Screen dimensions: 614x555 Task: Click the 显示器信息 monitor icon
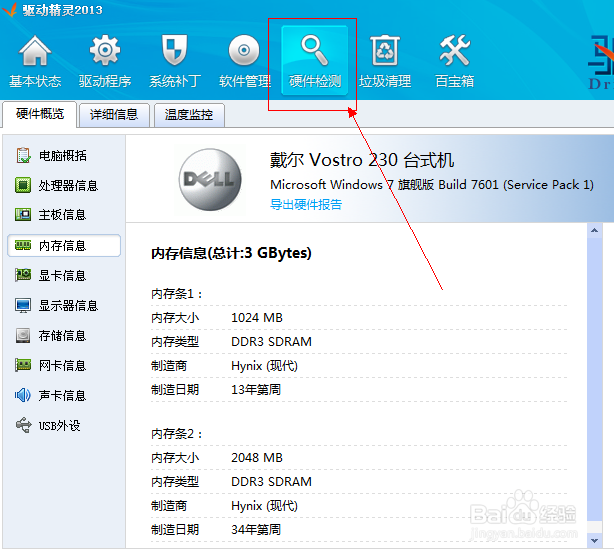[23, 306]
